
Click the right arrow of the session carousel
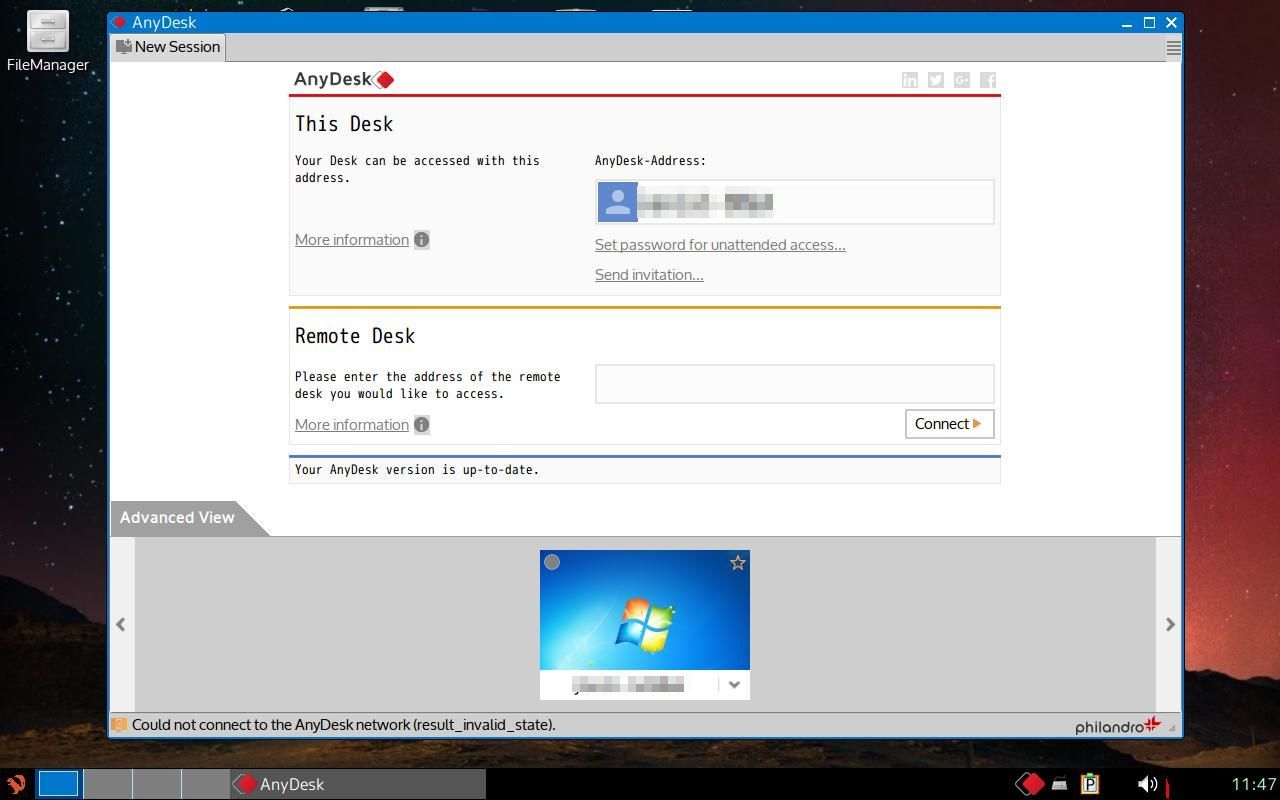[x=1169, y=624]
